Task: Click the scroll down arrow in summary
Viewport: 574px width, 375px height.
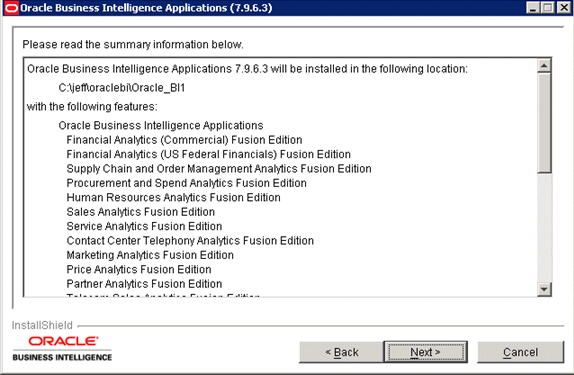Action: tap(544, 289)
